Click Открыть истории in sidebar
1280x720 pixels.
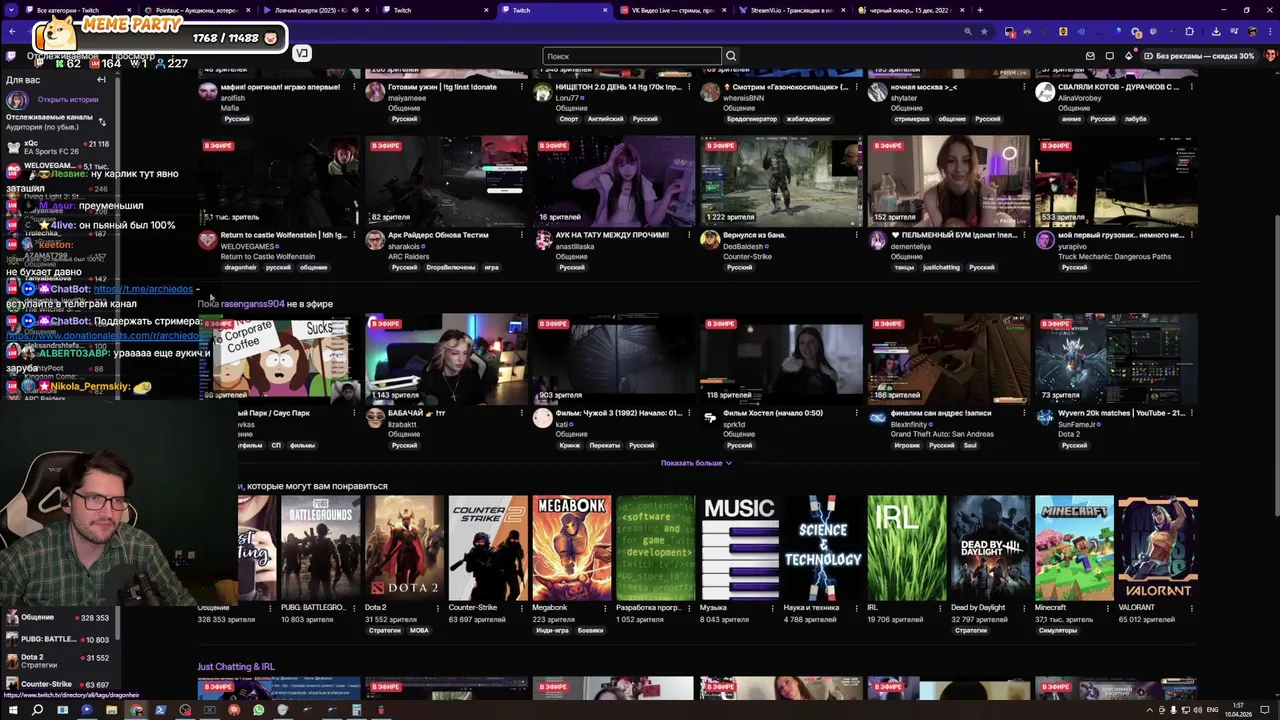pyautogui.click(x=68, y=100)
